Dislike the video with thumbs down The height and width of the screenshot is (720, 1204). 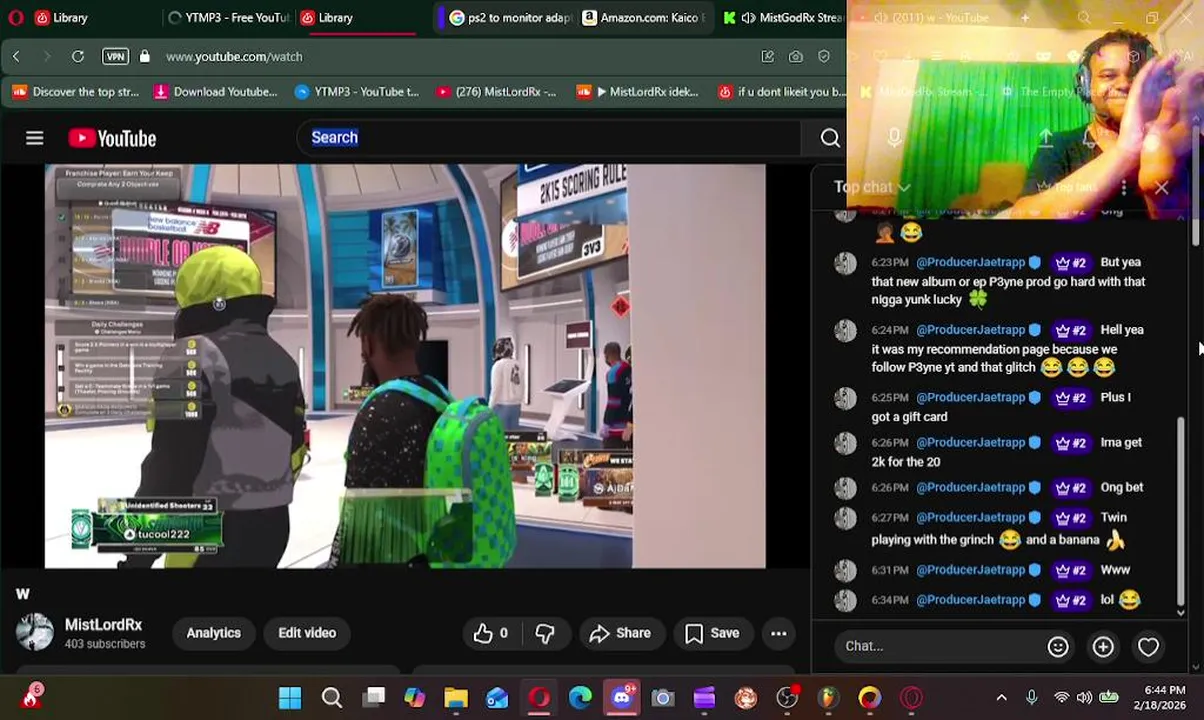(545, 633)
